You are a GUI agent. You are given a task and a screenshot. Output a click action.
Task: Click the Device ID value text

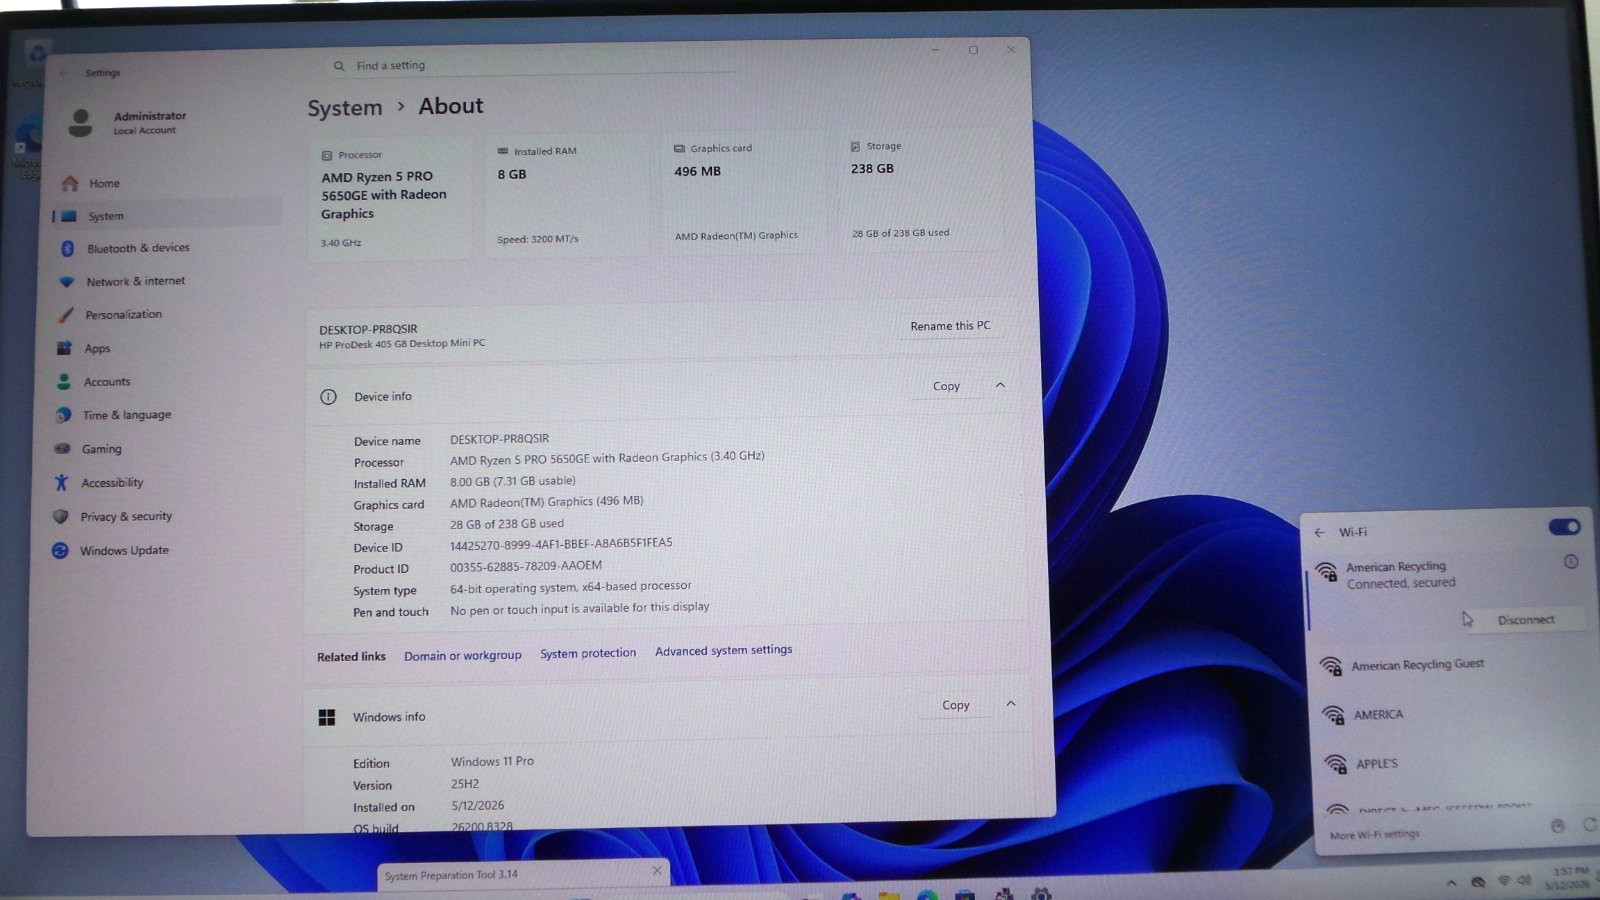click(x=561, y=543)
